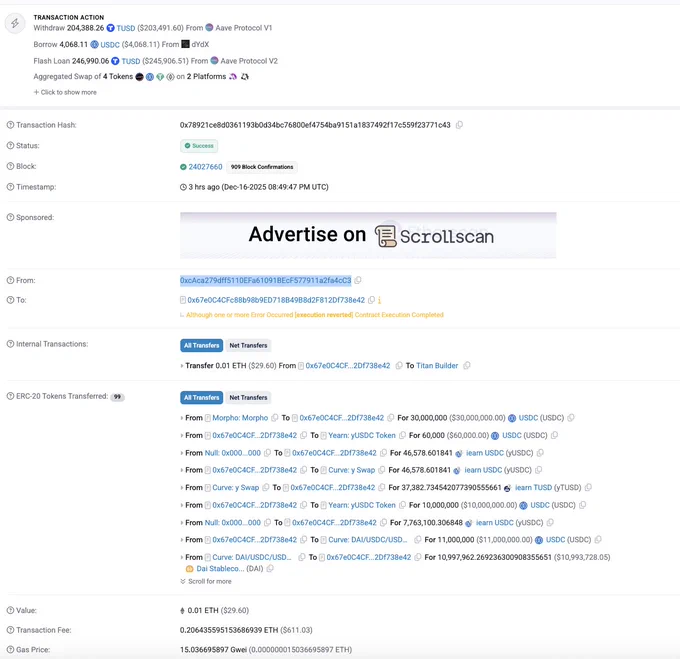Copy the From address 0xcAca279d...
The width and height of the screenshot is (680, 659).
coord(358,281)
